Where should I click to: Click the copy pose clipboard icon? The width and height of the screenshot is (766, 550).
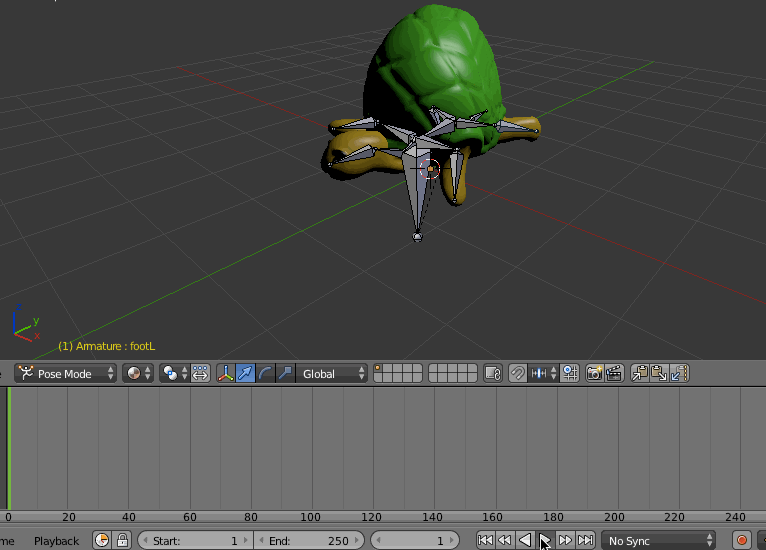pos(639,374)
